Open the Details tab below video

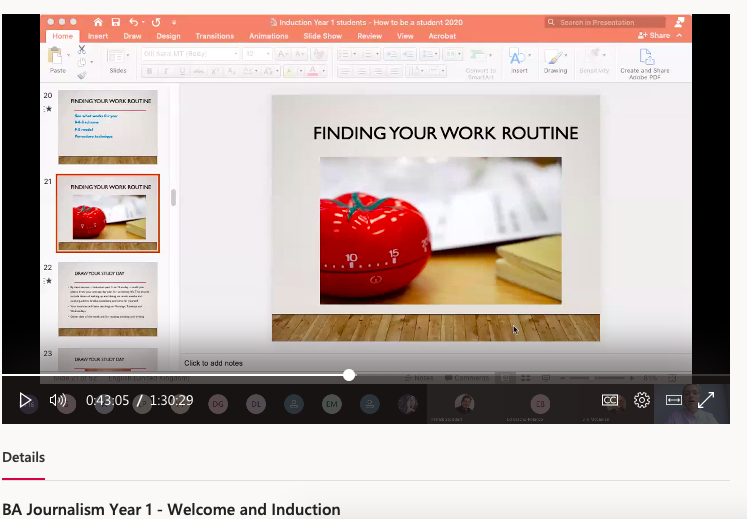[x=23, y=458]
